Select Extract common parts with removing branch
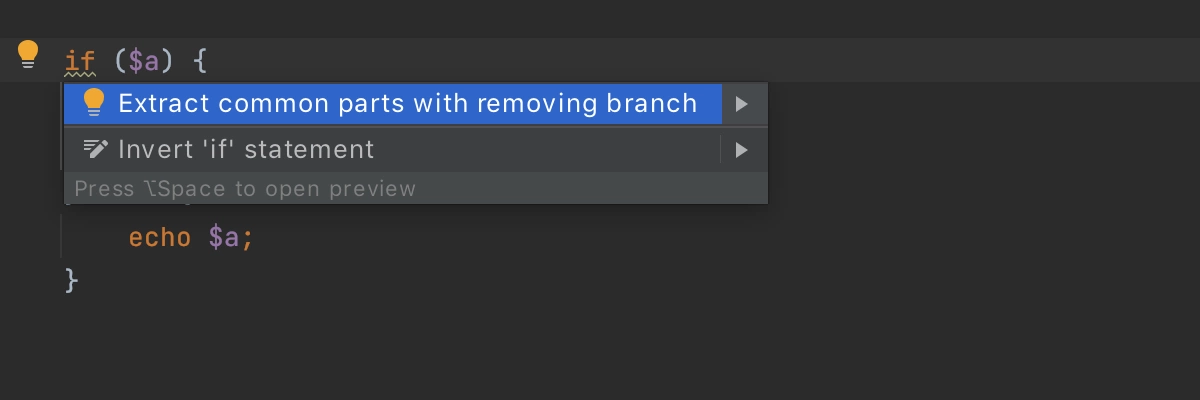 tap(407, 103)
